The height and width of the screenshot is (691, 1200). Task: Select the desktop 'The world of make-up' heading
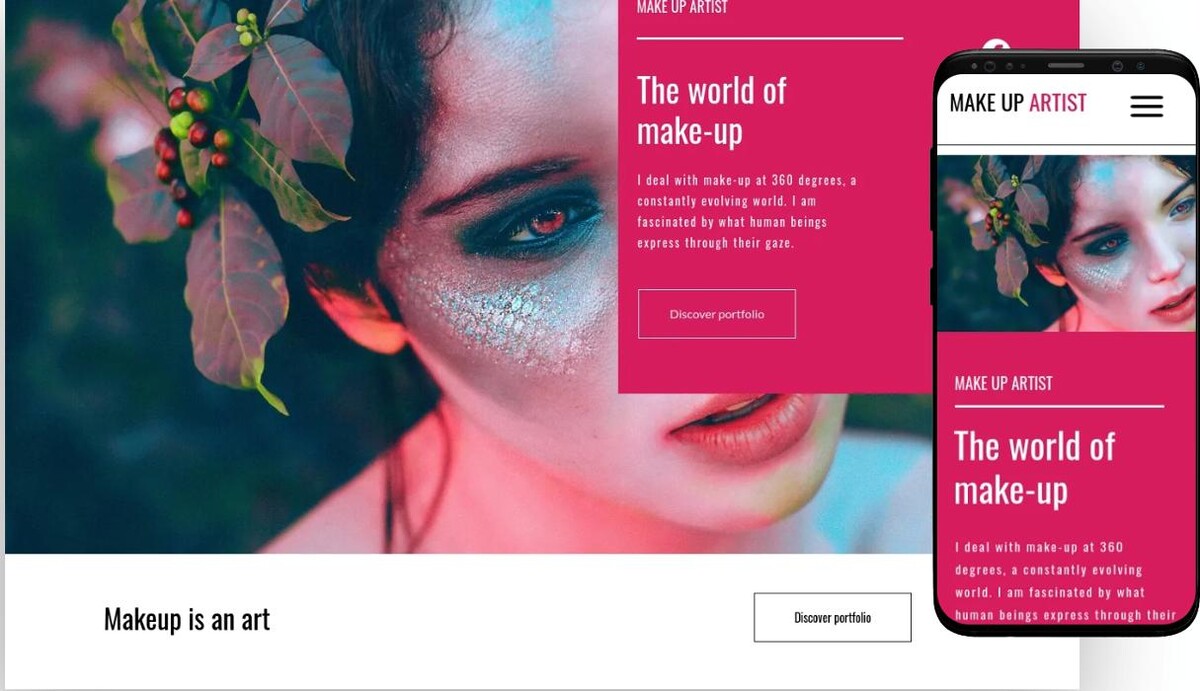tap(711, 110)
